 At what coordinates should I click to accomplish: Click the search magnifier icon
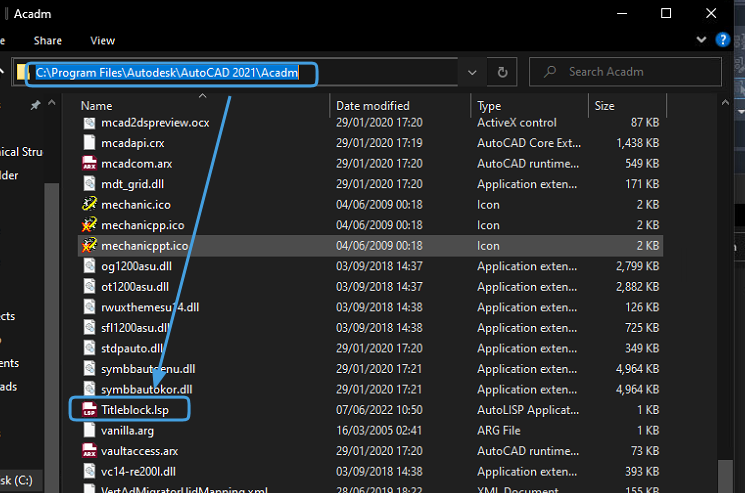pos(550,72)
